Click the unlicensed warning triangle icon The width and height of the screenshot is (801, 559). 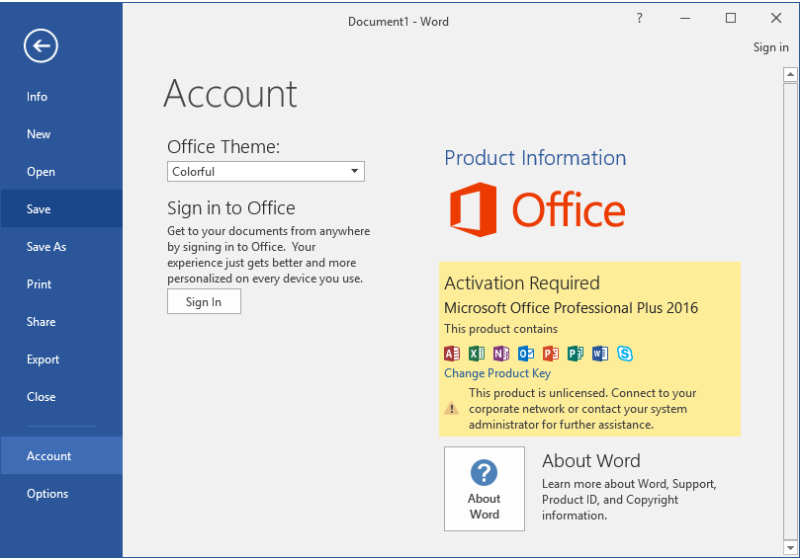452,408
